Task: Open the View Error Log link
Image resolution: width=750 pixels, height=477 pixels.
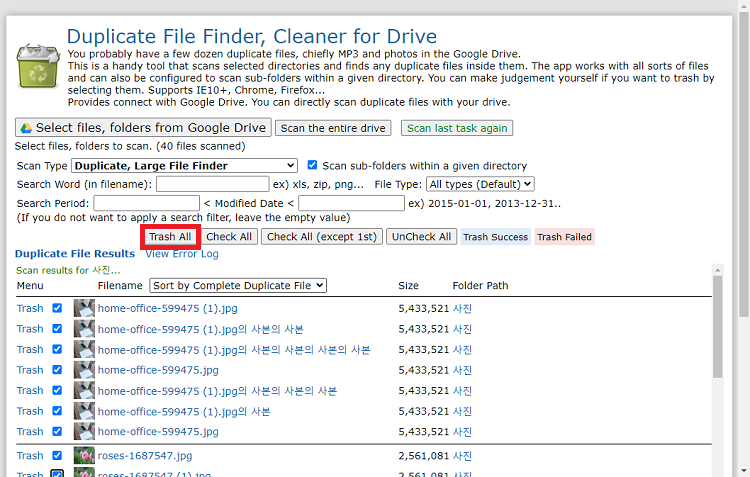Action: pyautogui.click(x=183, y=254)
